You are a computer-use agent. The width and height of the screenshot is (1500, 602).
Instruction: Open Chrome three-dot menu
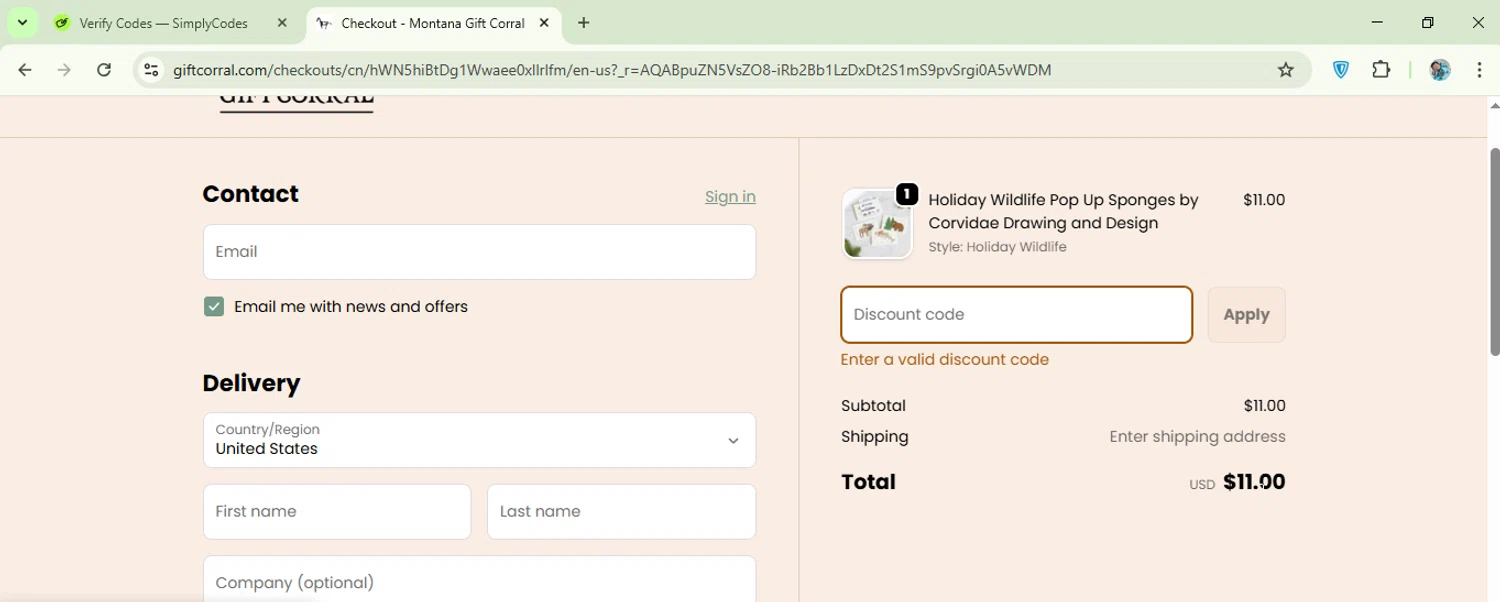coord(1479,70)
